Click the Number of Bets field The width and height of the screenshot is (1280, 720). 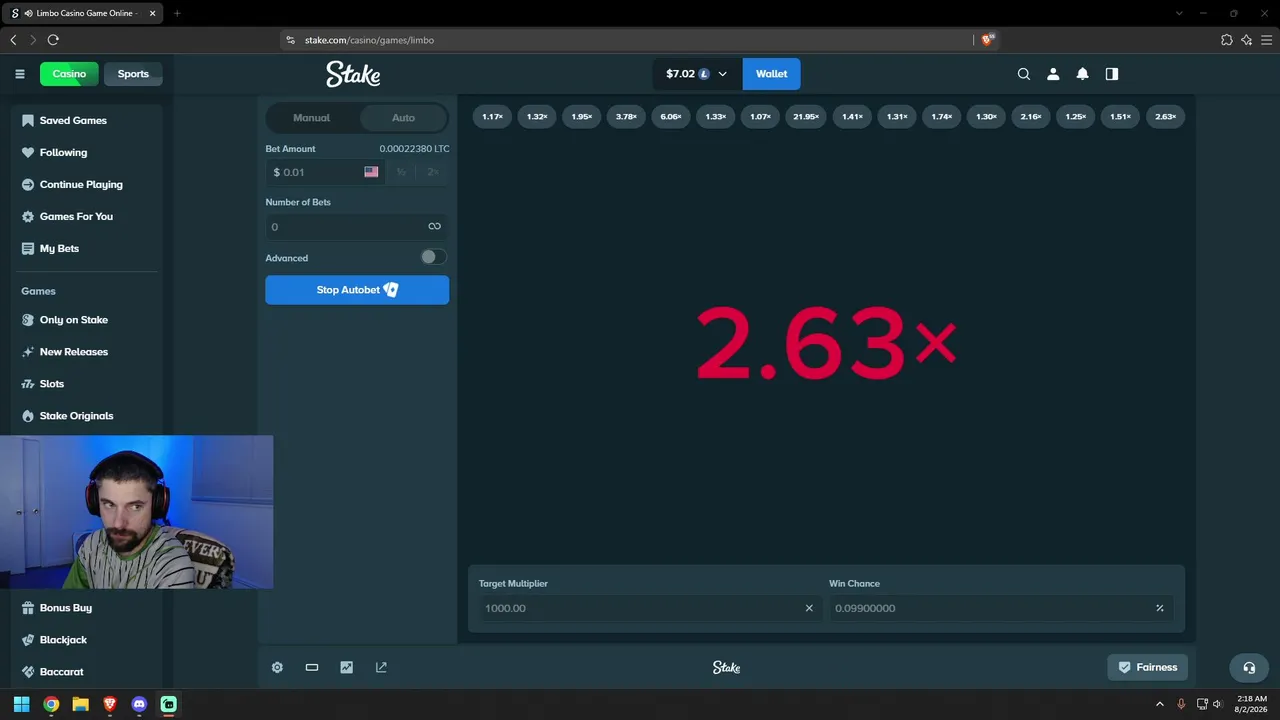point(357,226)
